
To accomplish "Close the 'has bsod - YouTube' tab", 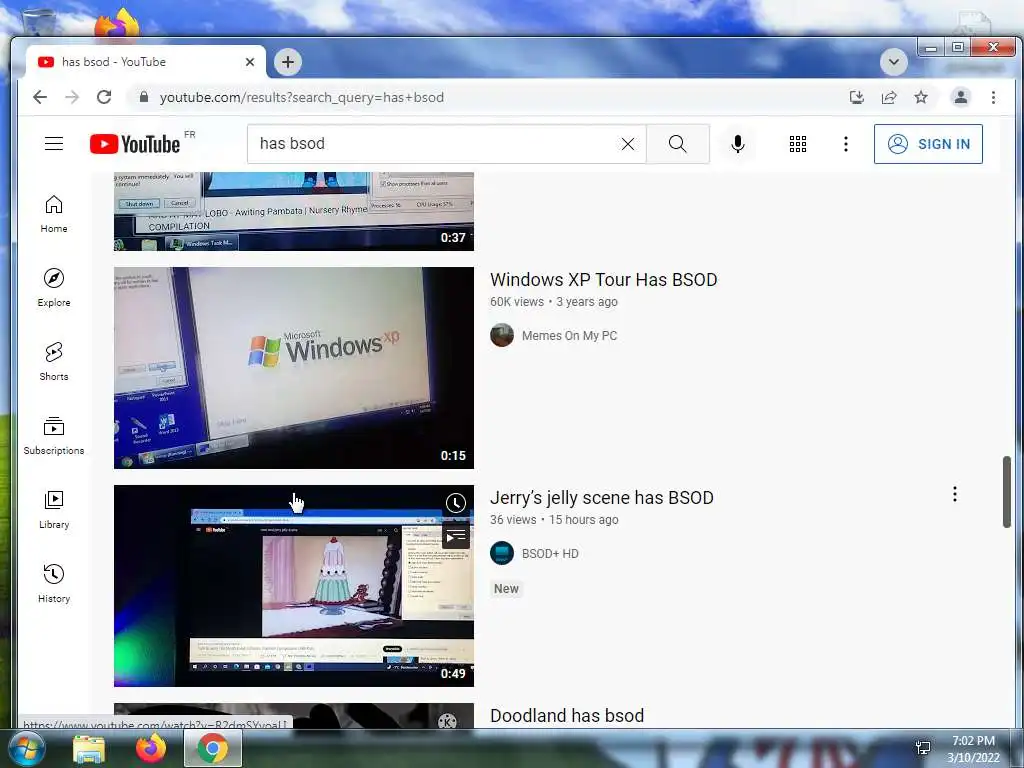I will (249, 62).
